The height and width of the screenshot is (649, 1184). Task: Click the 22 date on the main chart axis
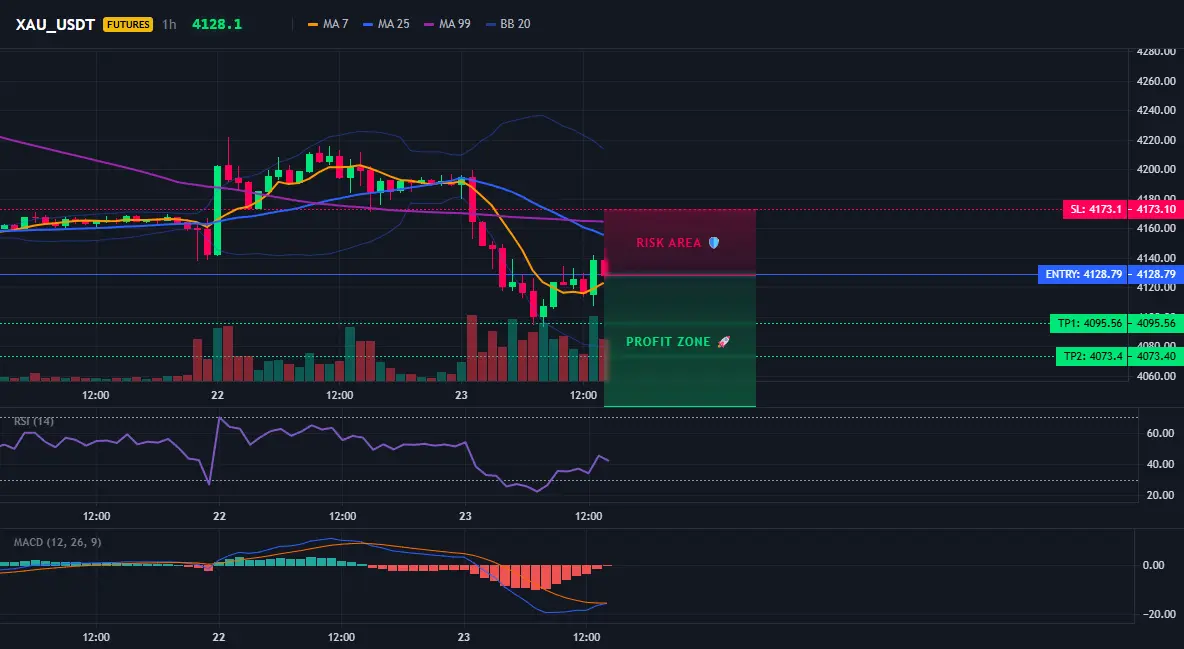click(x=217, y=395)
